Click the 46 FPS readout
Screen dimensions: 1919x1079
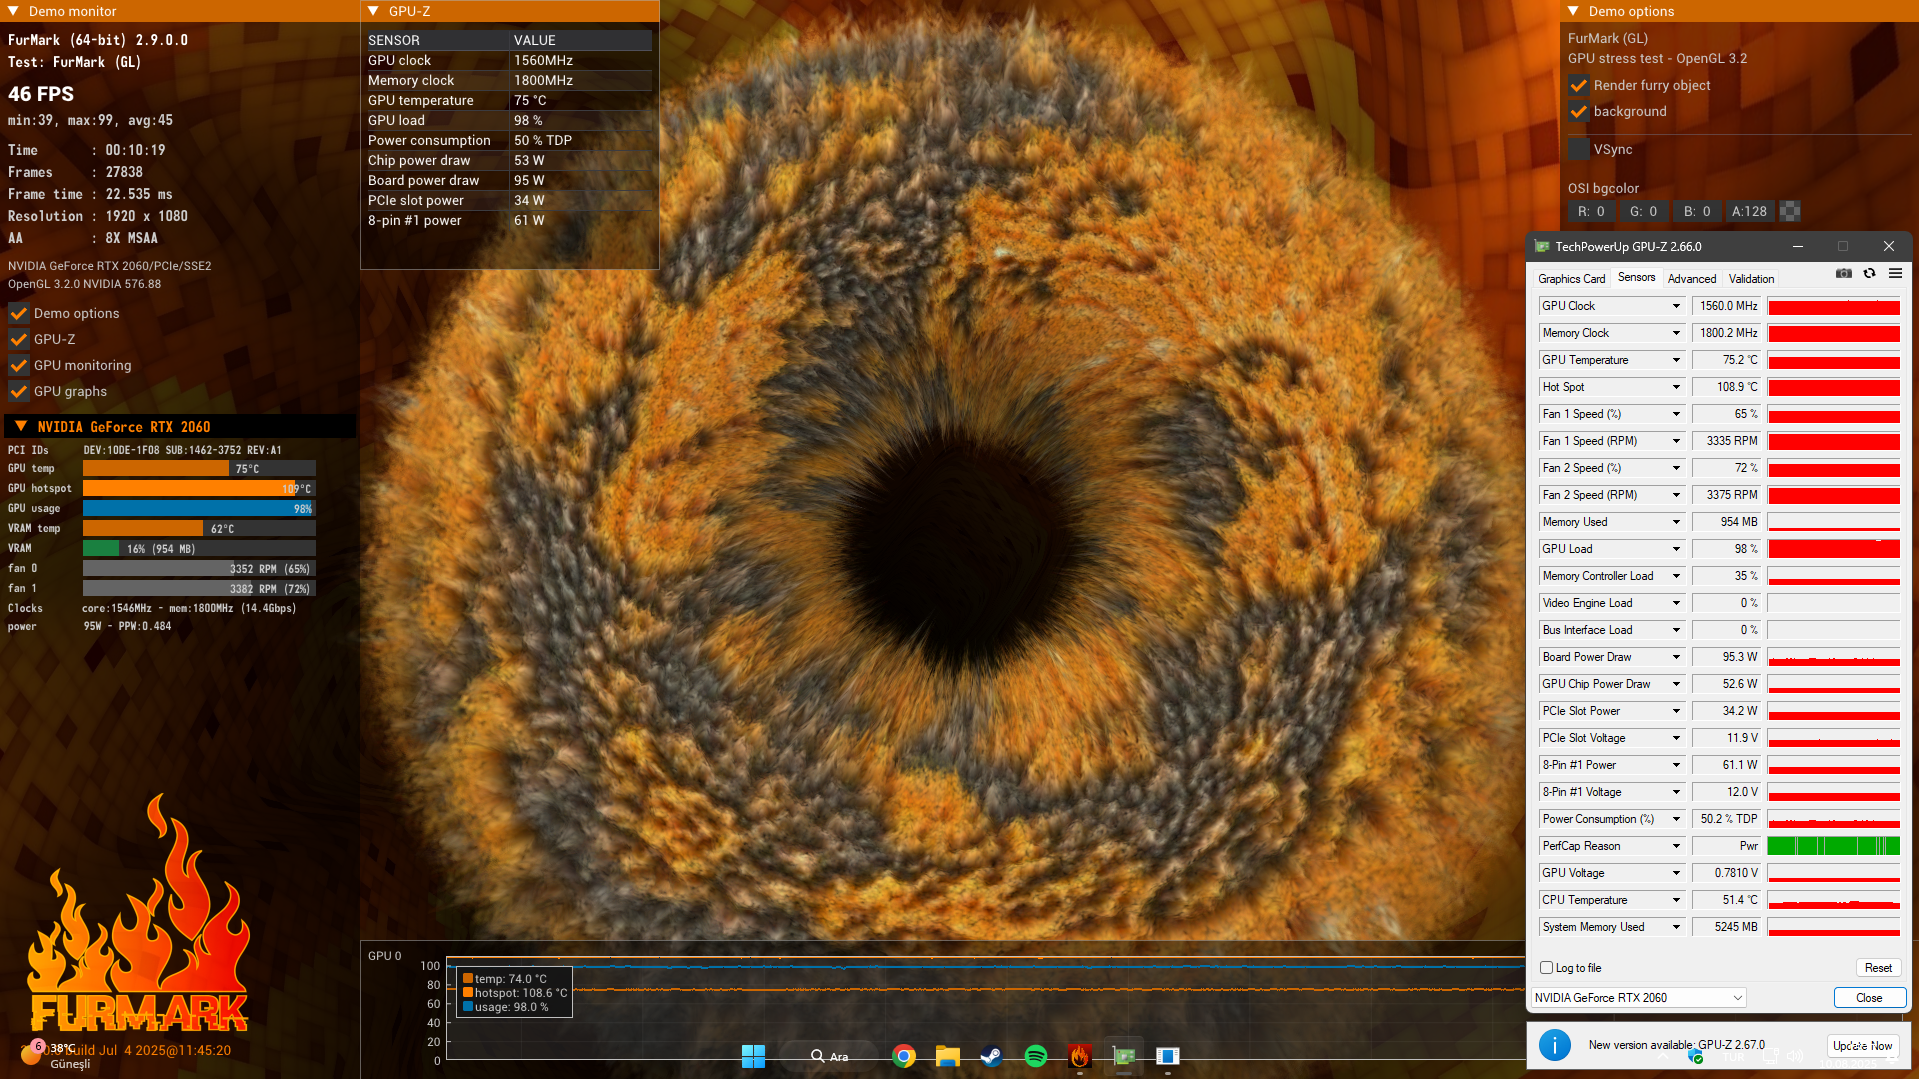tap(41, 94)
